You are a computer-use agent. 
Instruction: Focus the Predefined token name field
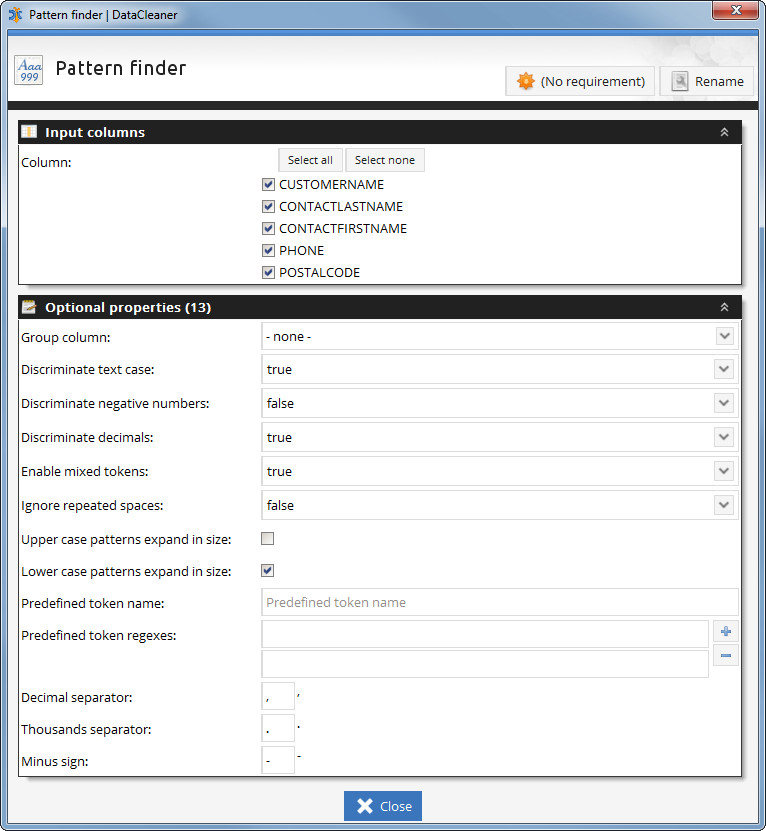point(499,602)
